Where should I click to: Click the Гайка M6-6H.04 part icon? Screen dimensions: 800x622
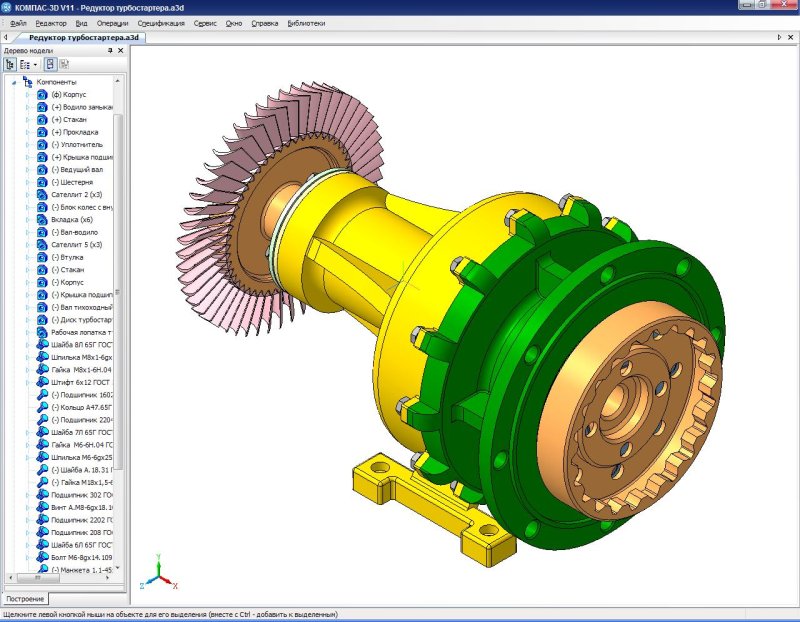[x=42, y=444]
